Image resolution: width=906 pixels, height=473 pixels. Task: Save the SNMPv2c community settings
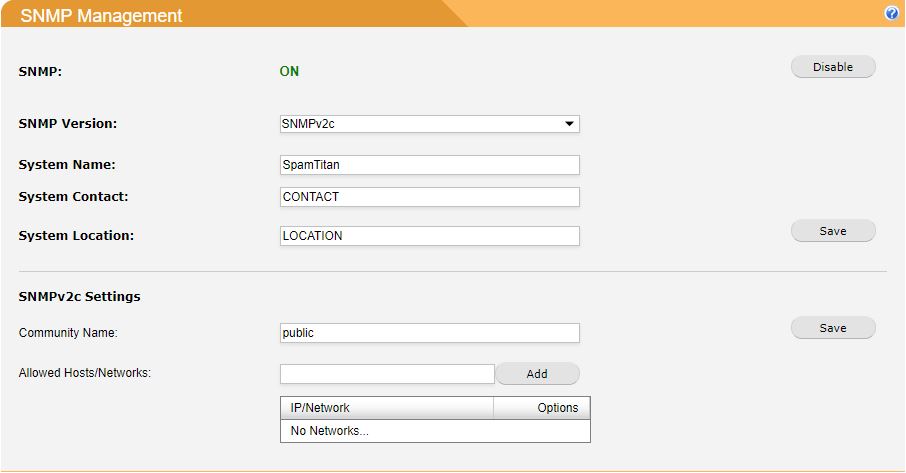tap(833, 328)
